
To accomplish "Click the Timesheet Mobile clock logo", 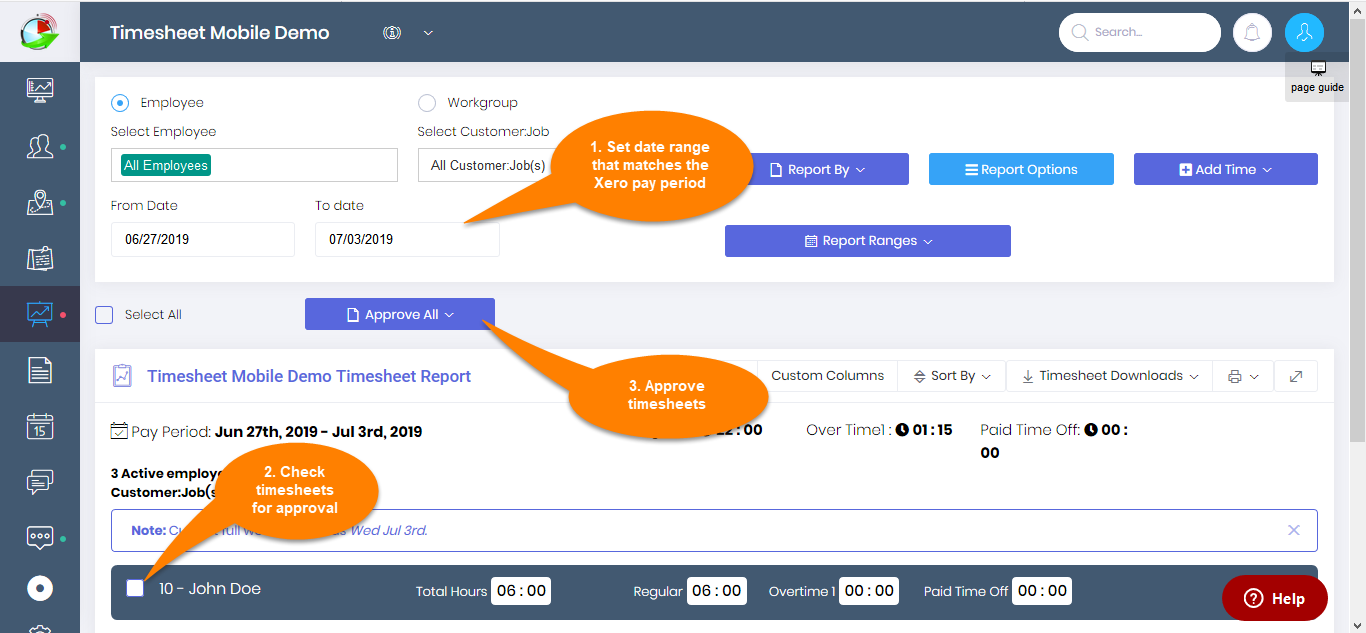I will [x=40, y=31].
